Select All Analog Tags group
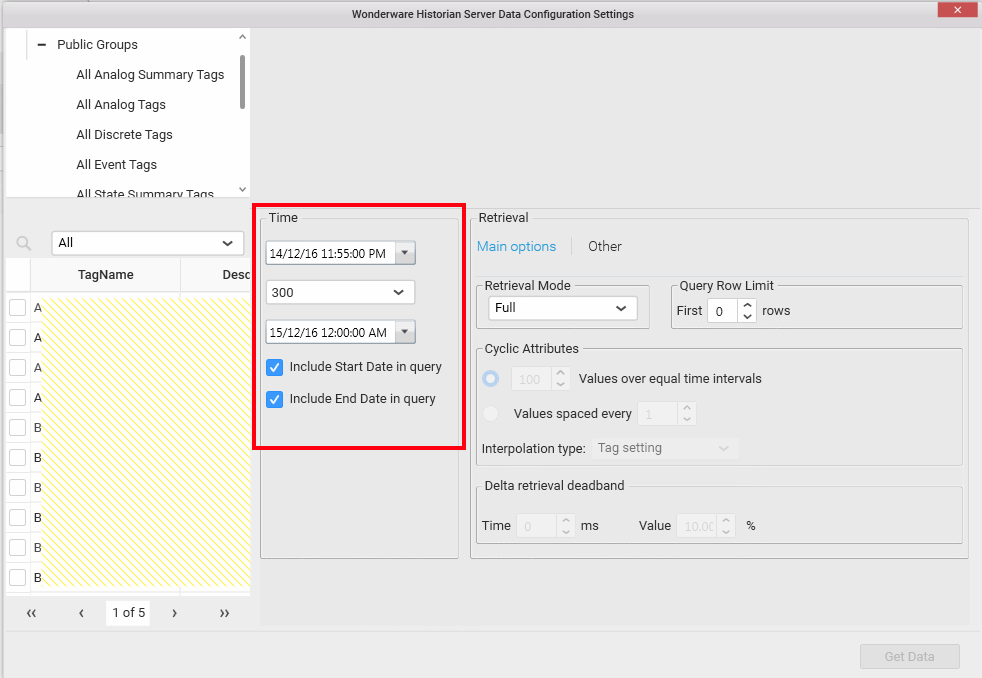982x678 pixels. [121, 105]
